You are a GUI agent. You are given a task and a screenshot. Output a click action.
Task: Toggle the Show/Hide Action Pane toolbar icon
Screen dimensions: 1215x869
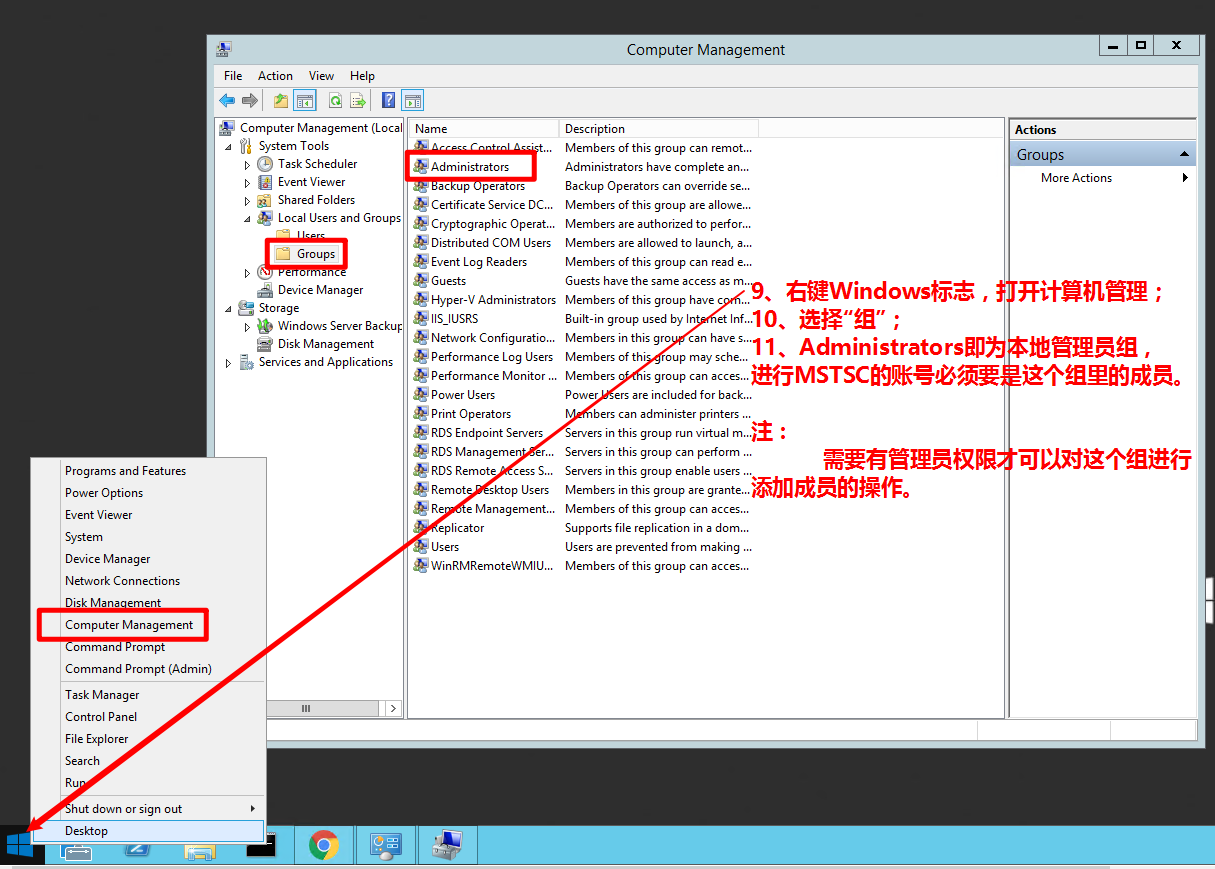(413, 100)
